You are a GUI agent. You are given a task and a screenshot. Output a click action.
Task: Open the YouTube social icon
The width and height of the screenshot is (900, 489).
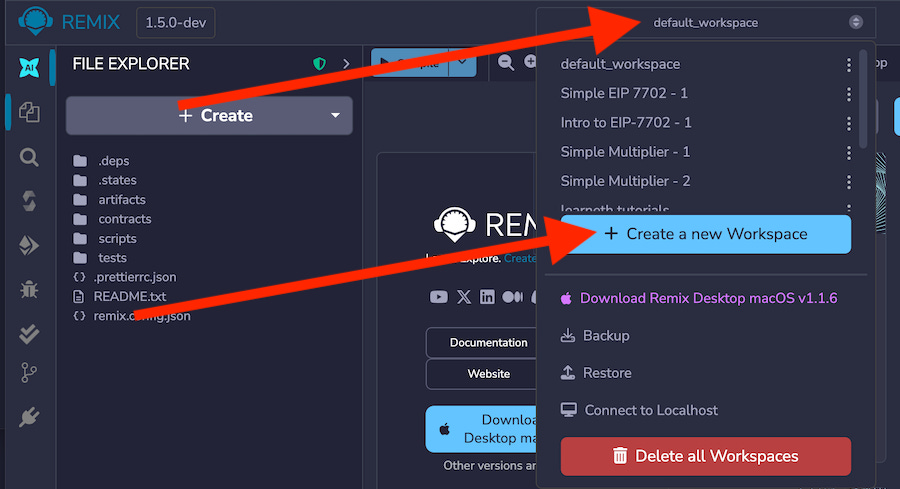click(439, 297)
